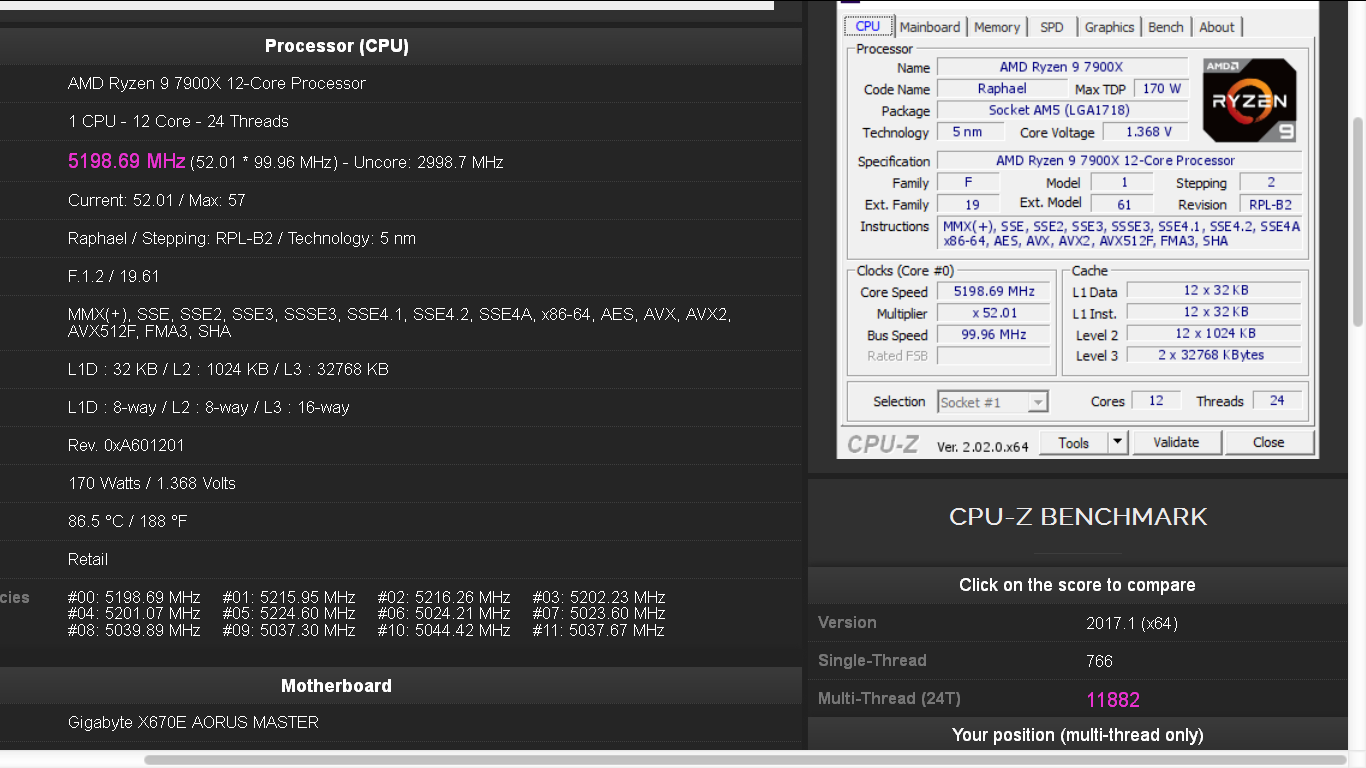Screen dimensions: 1366x768
Task: Switch to the Mainboard tab
Action: (x=929, y=27)
